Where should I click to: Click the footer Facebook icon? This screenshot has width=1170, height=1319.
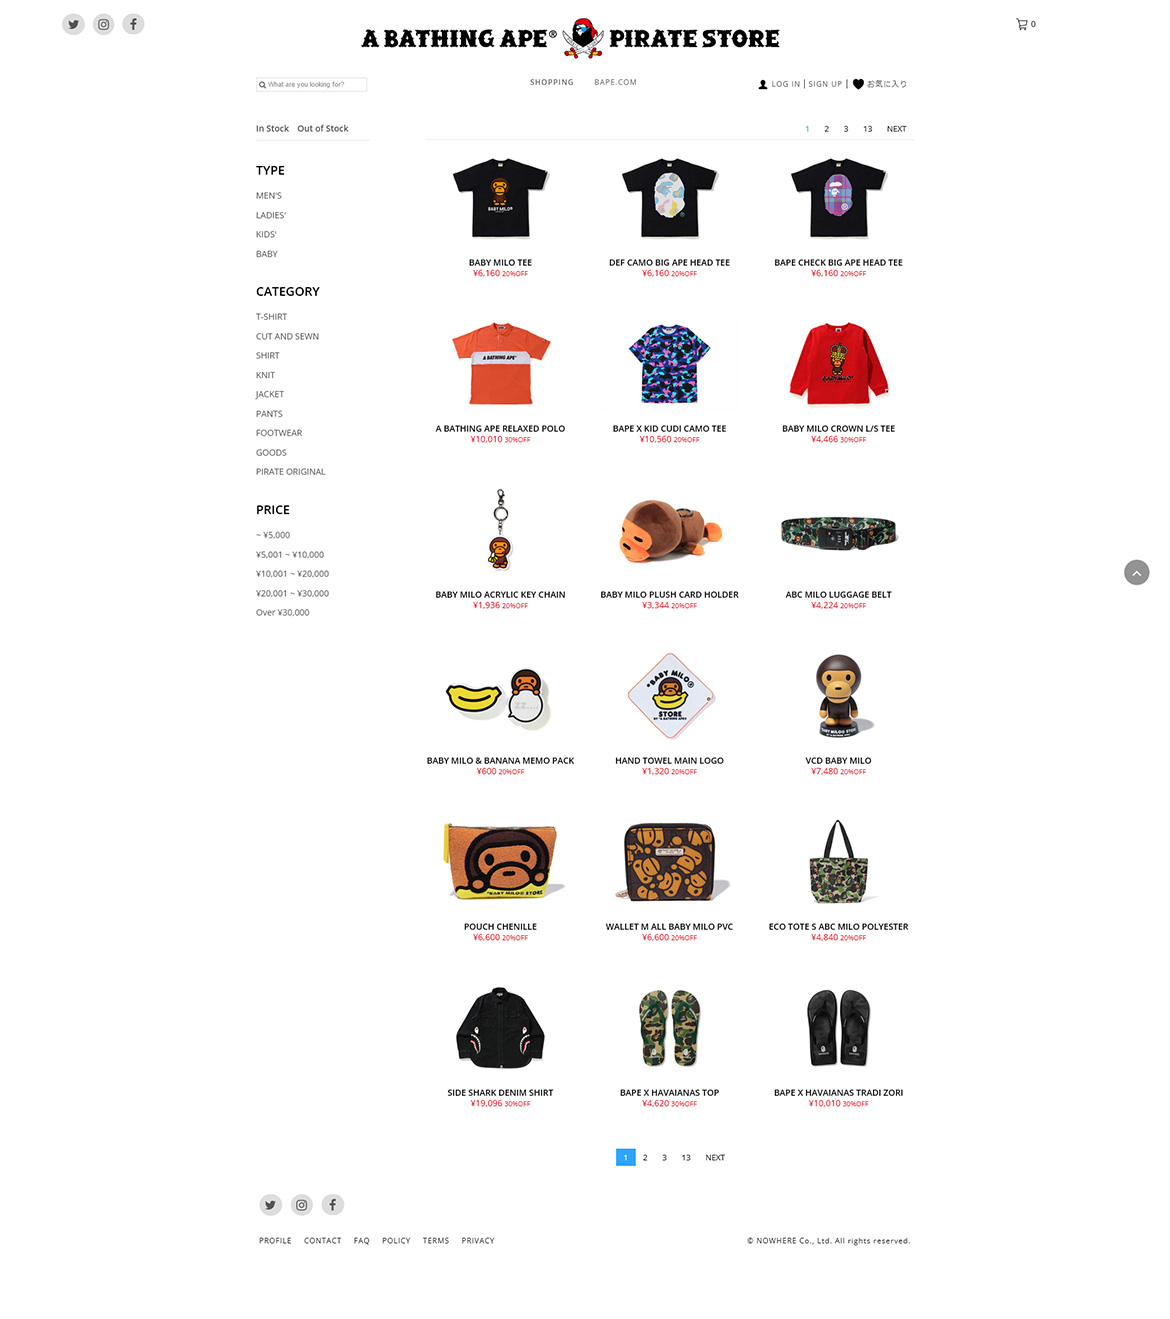pyautogui.click(x=332, y=1205)
